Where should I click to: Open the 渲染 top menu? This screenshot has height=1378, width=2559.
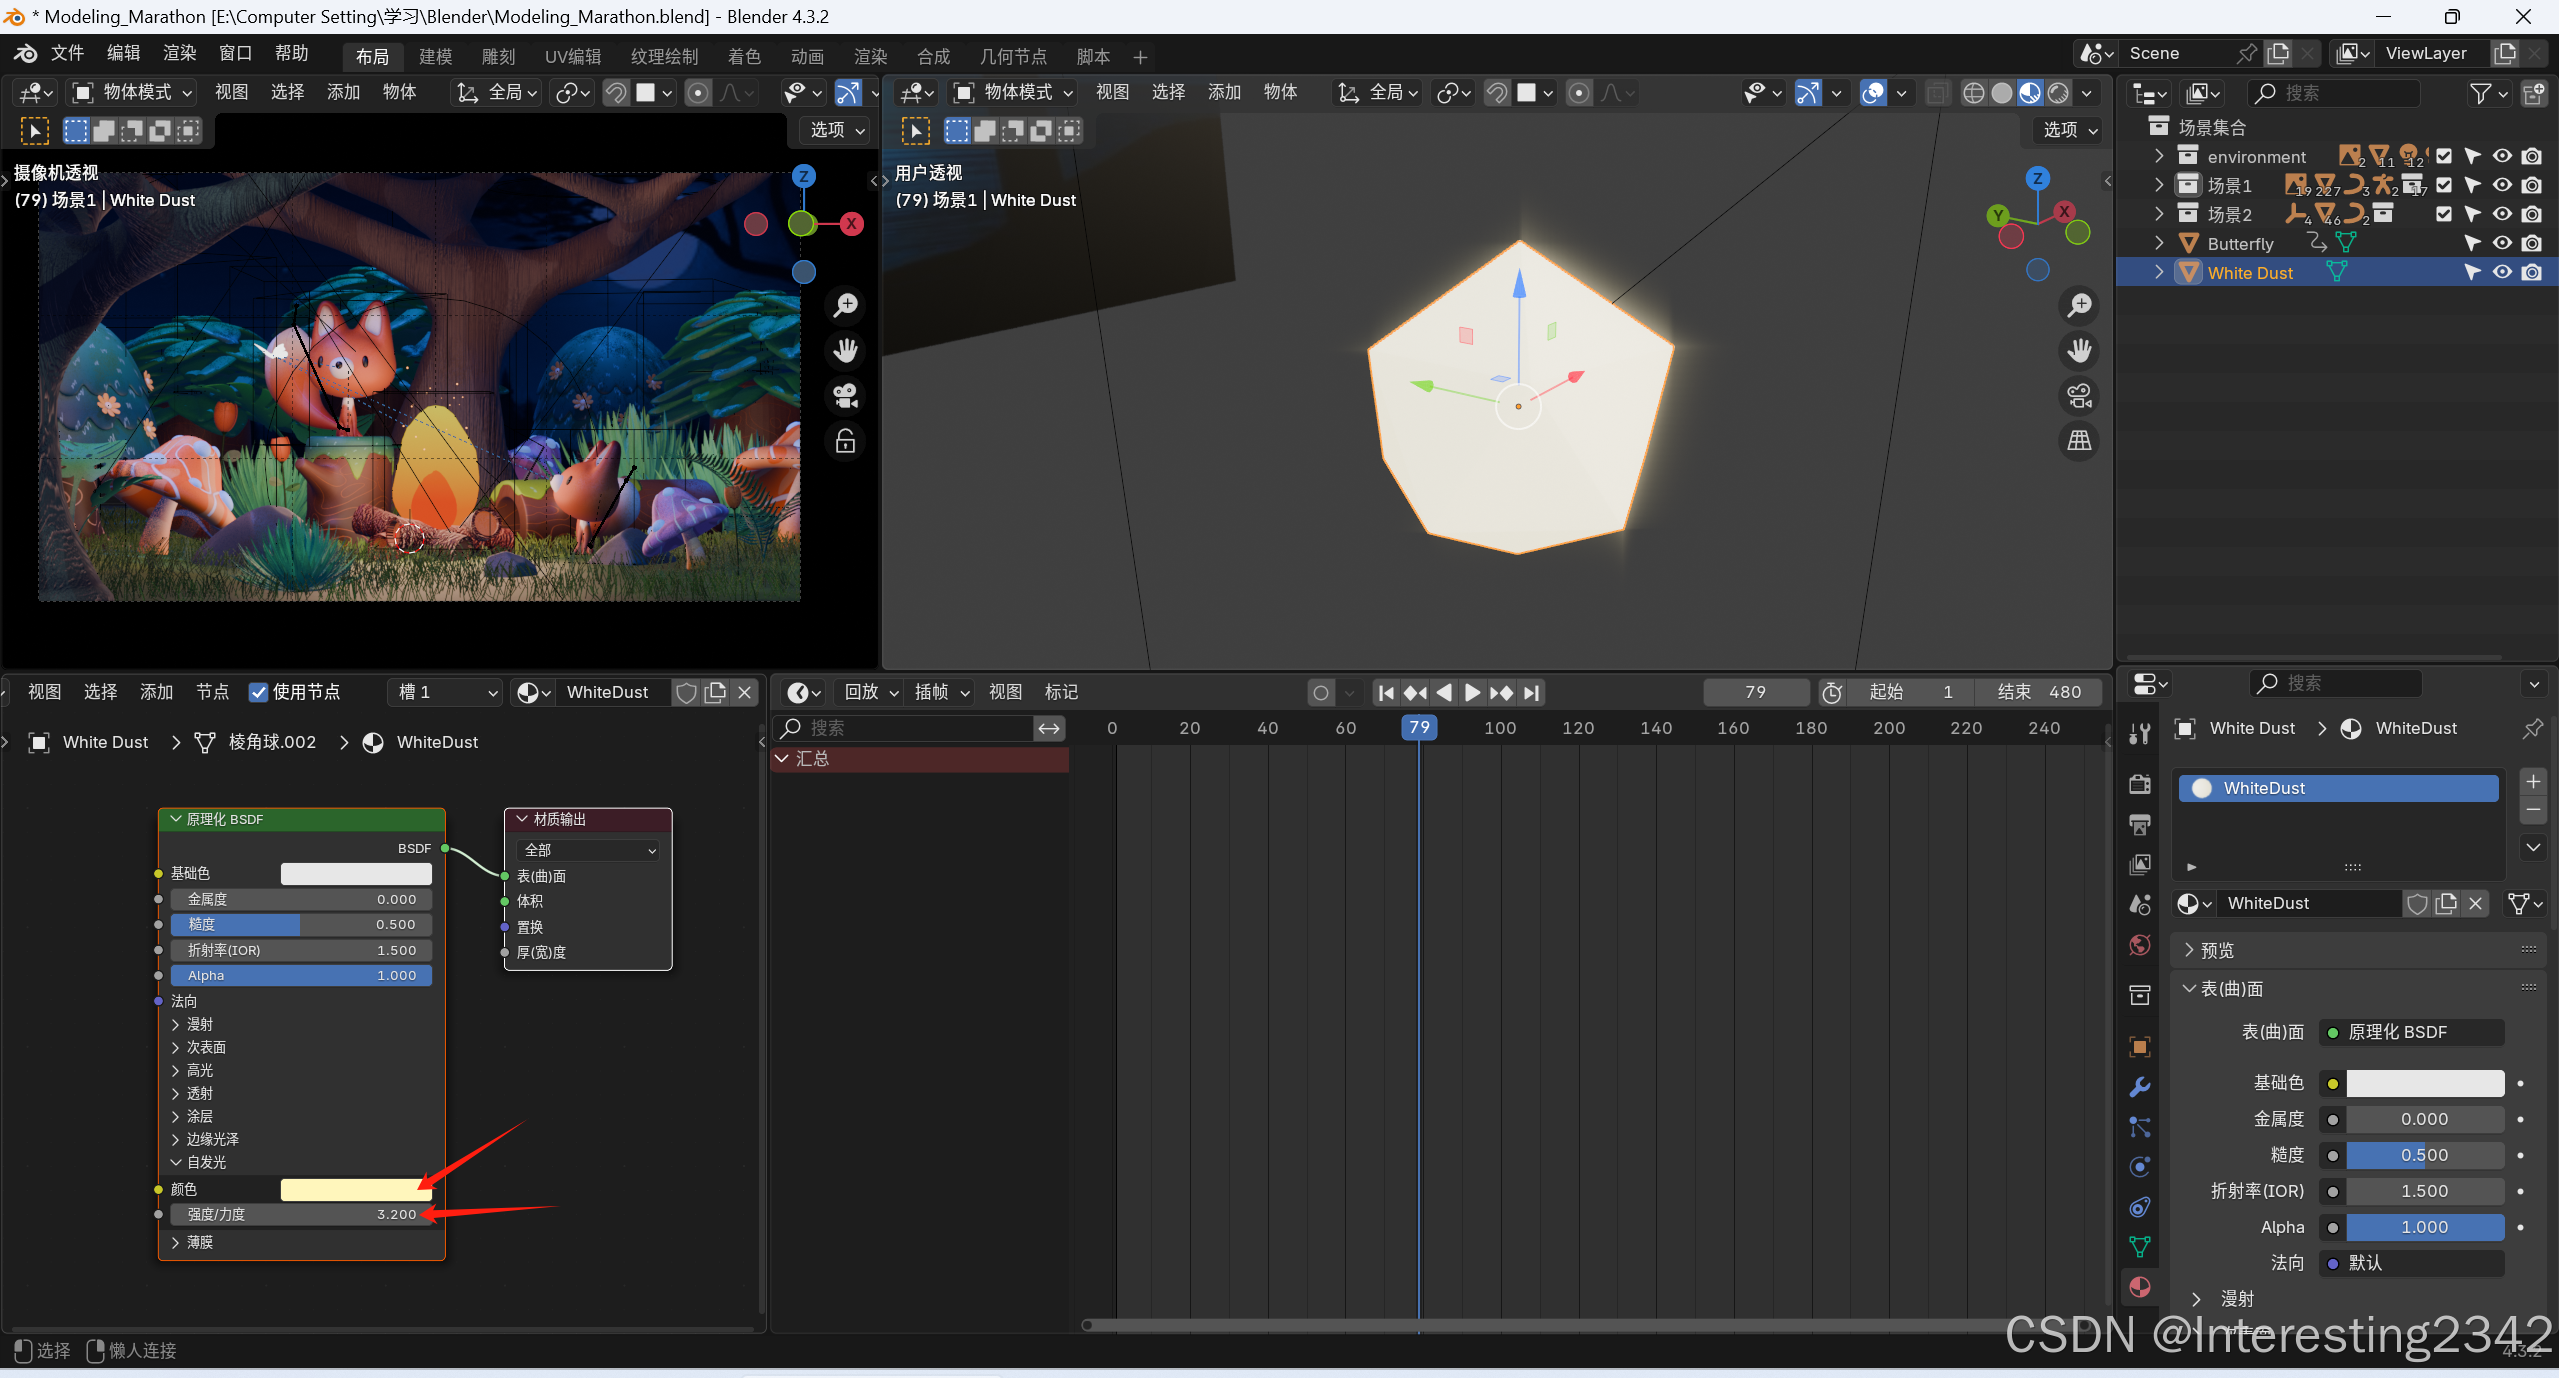point(179,53)
